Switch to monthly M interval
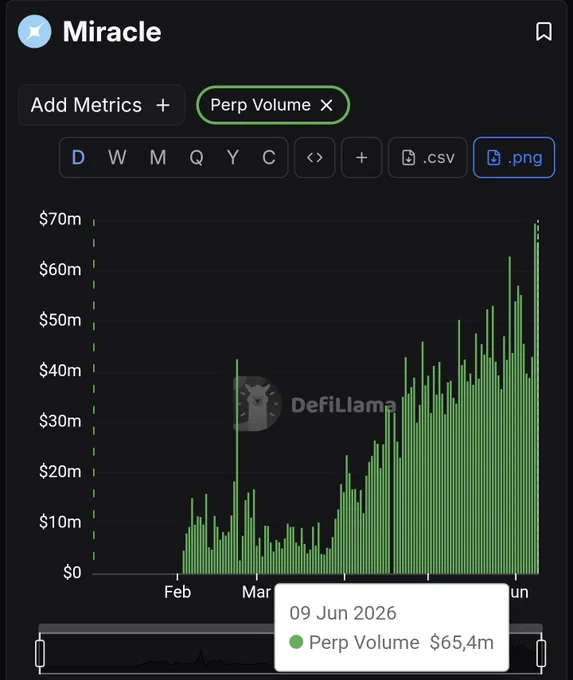This screenshot has width=573, height=680. click(x=158, y=157)
